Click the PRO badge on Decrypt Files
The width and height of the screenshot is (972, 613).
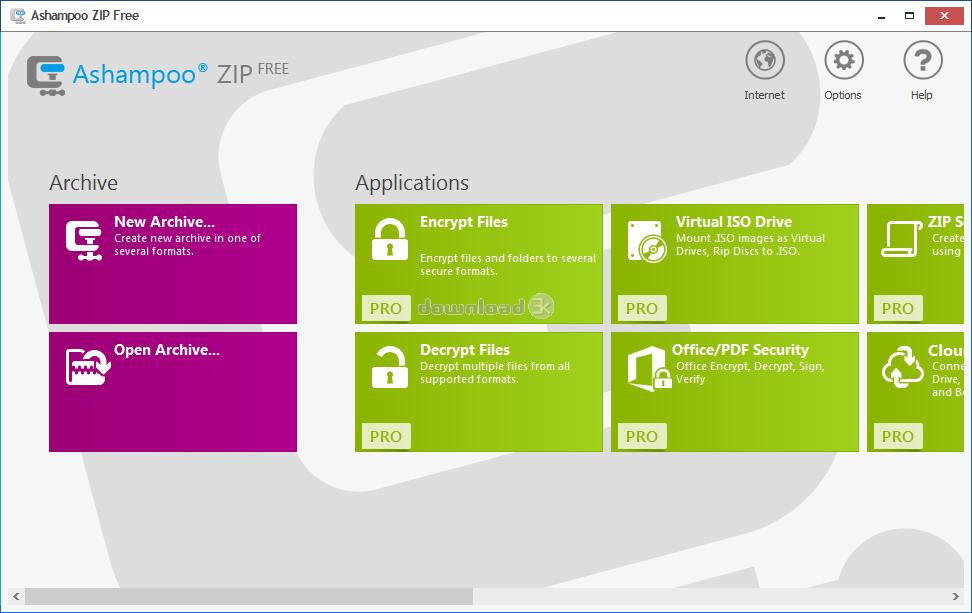[386, 436]
